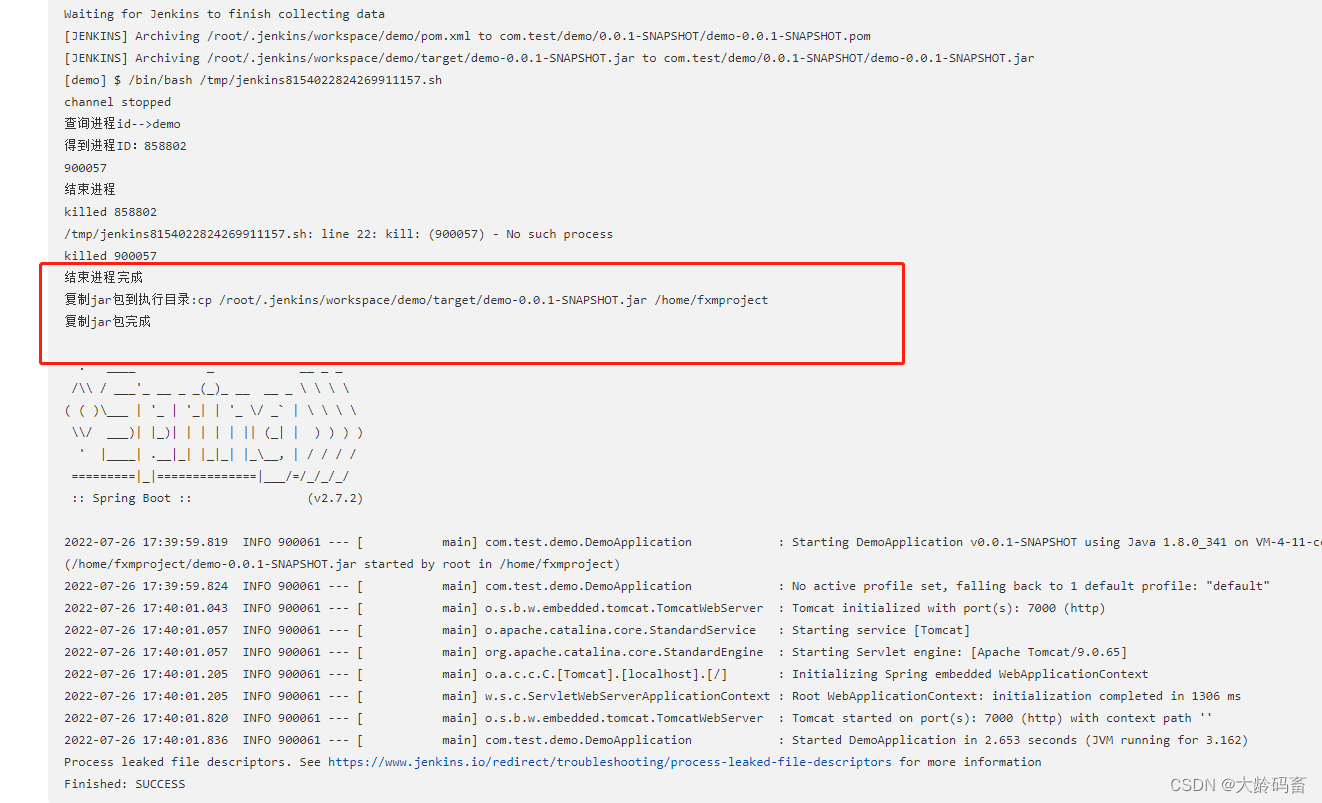Click the Spring Boot ASCII art banner
The width and height of the screenshot is (1322, 803).
[210, 430]
